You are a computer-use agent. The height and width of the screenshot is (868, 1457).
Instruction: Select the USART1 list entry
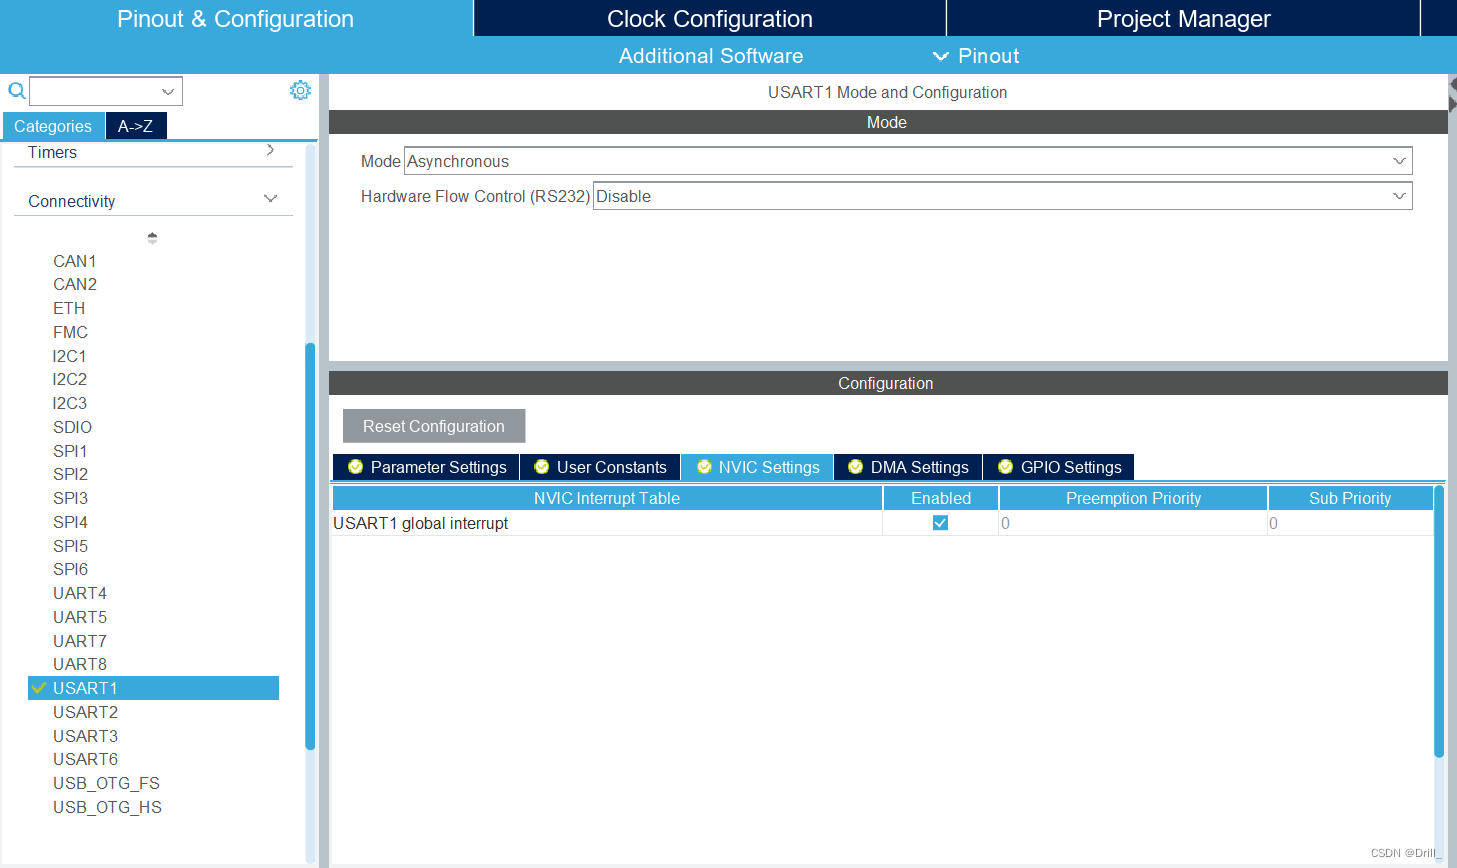(153, 688)
